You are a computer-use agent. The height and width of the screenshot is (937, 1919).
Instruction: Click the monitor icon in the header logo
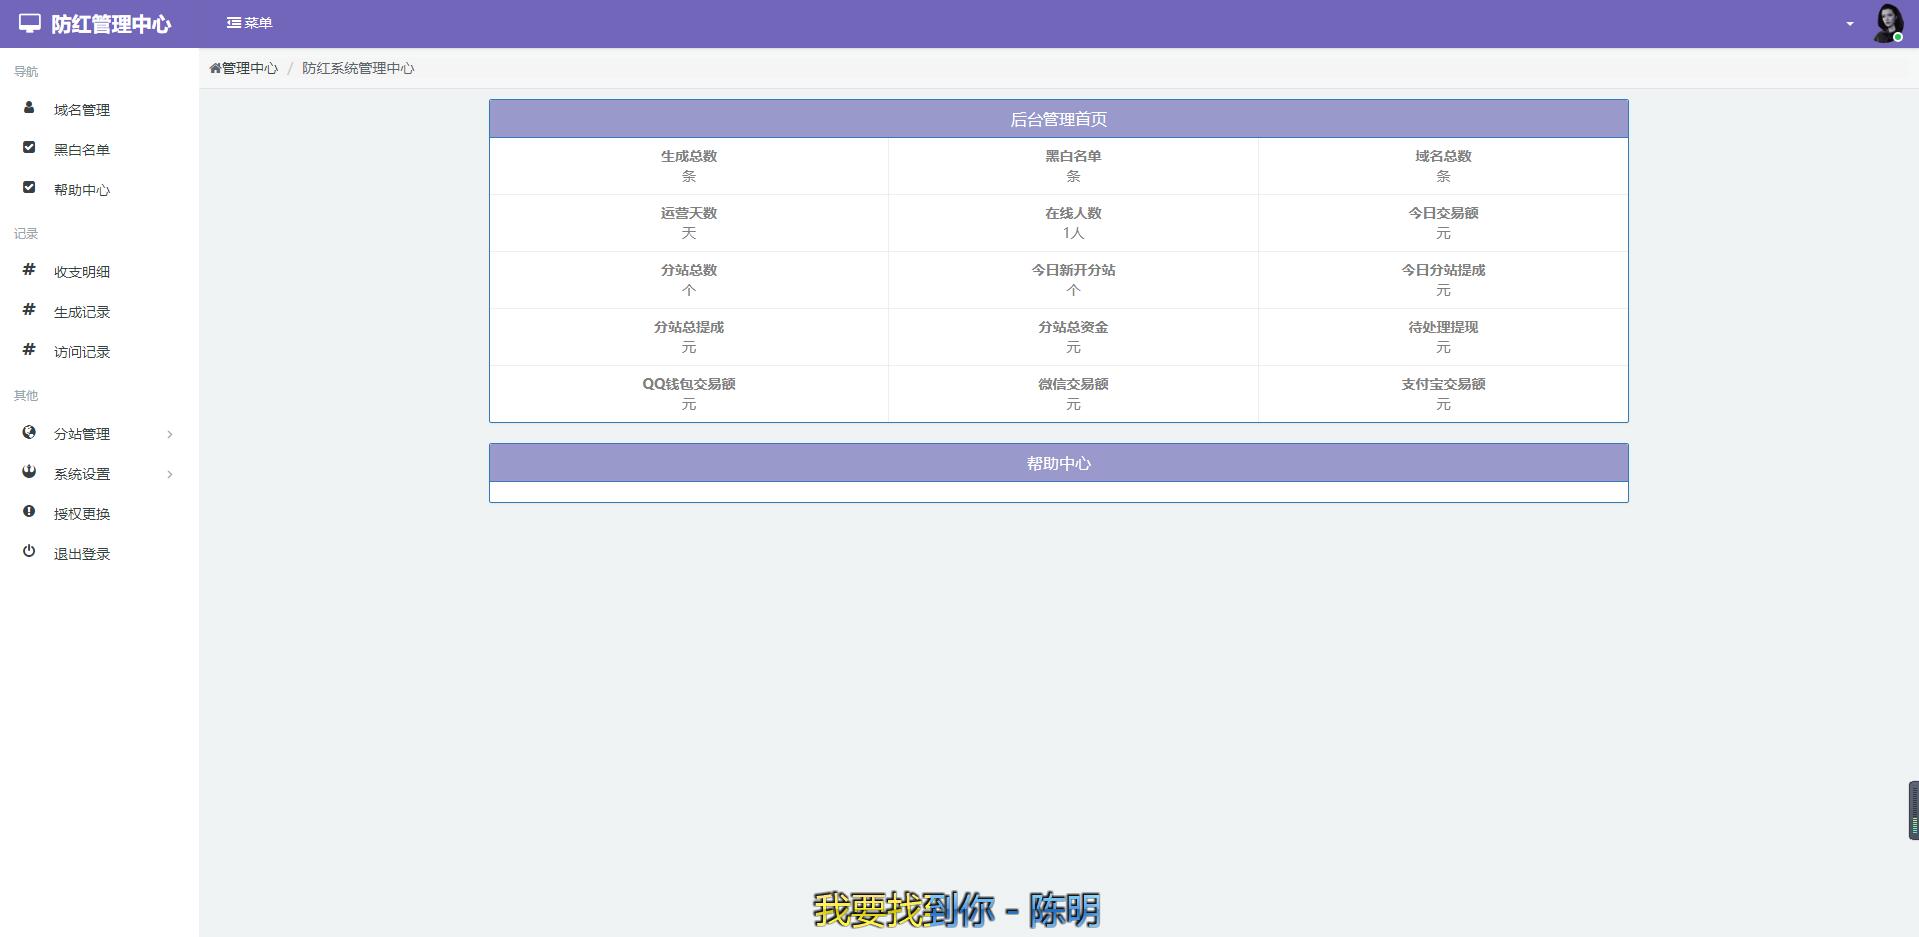coord(30,23)
